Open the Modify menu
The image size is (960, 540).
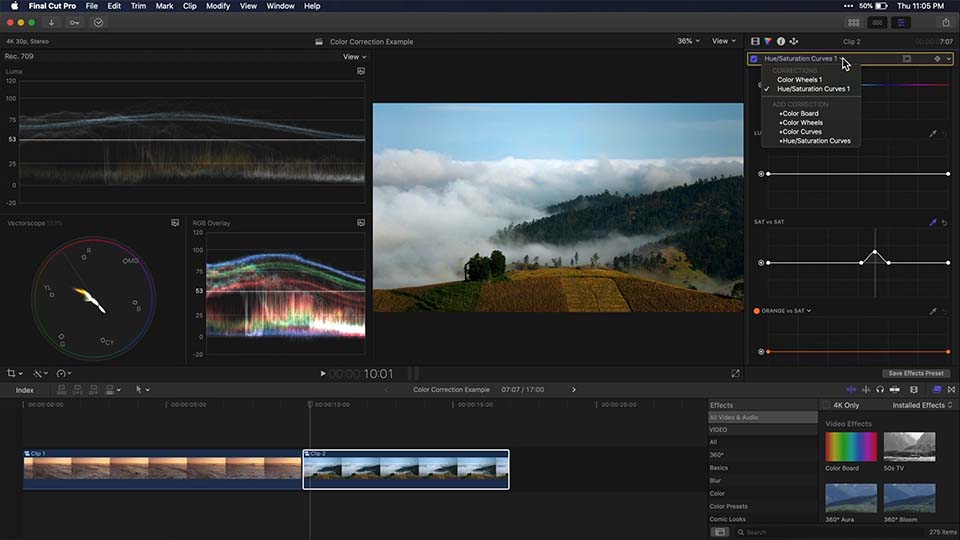pyautogui.click(x=217, y=6)
